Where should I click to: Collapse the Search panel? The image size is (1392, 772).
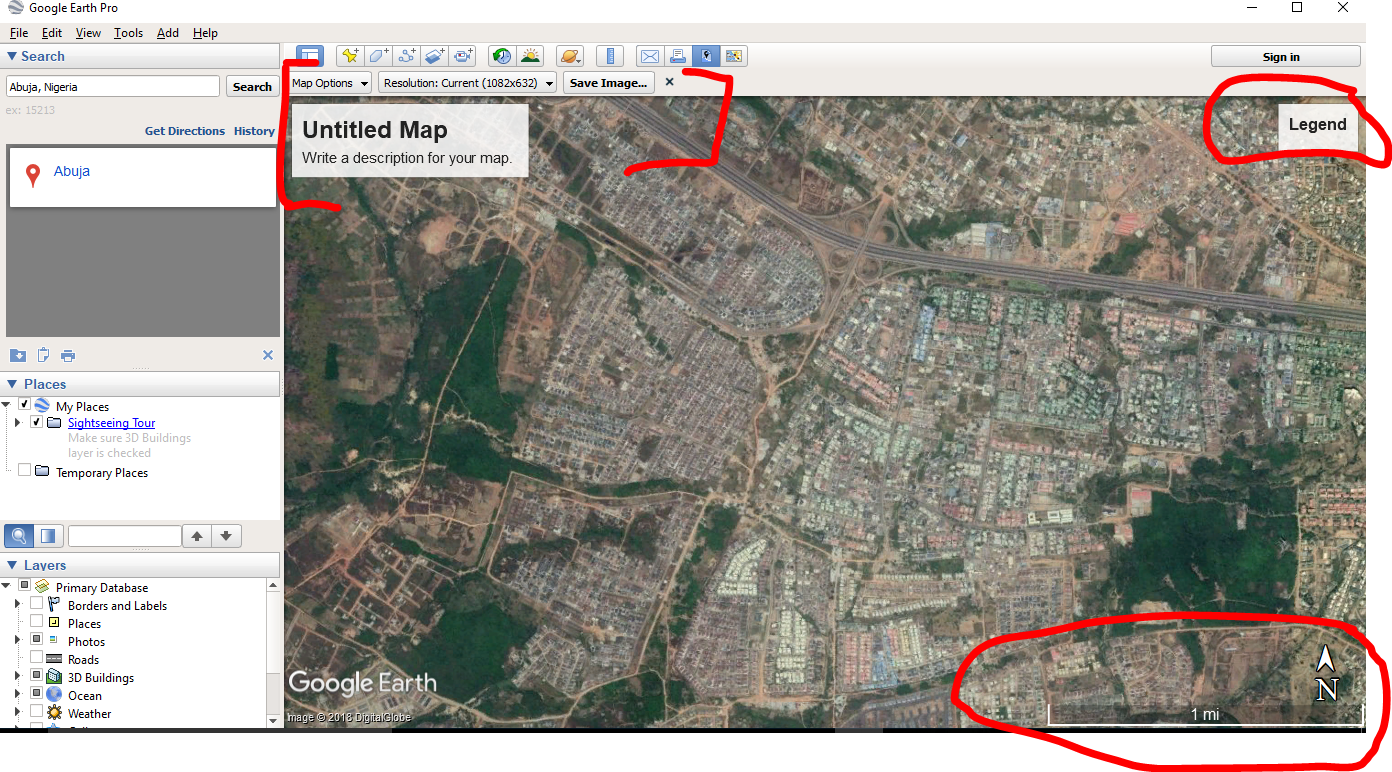[x=12, y=56]
